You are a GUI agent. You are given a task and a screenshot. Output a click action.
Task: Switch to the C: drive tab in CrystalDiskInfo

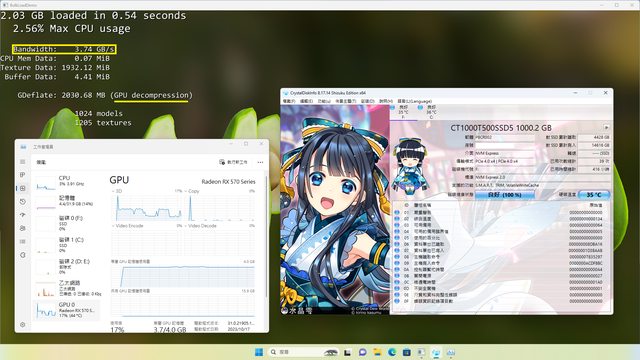[428, 112]
